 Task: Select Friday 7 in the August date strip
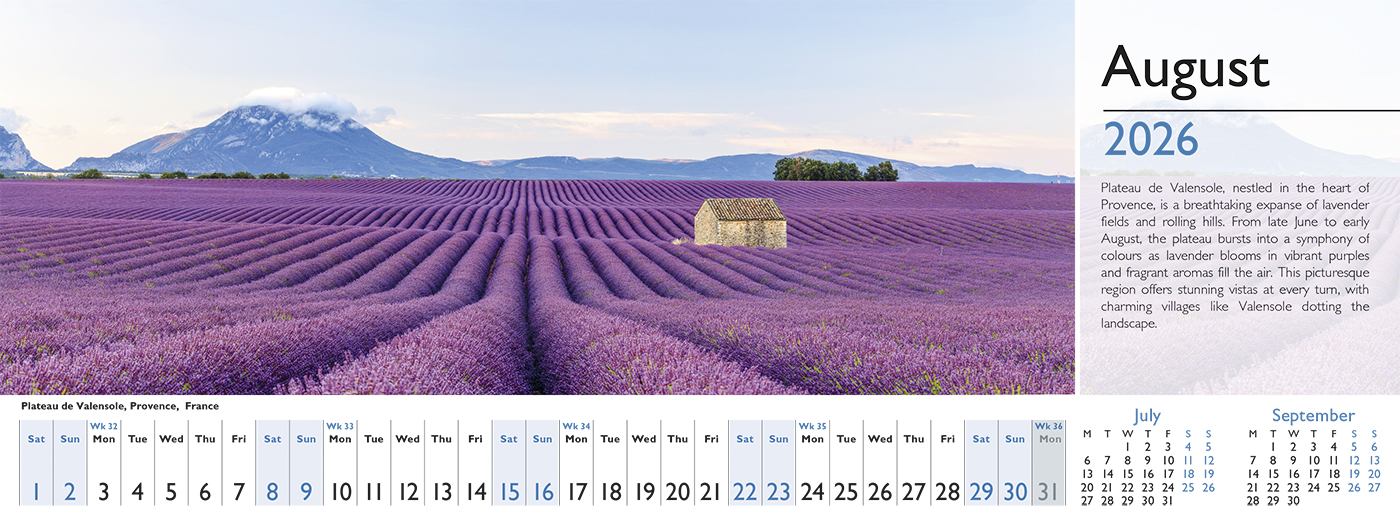(239, 462)
